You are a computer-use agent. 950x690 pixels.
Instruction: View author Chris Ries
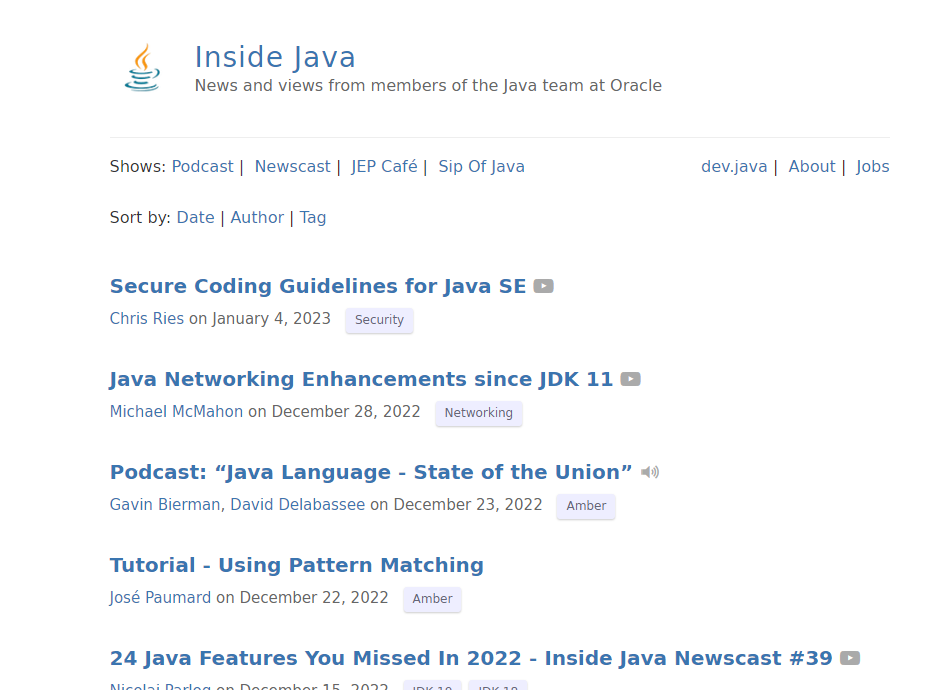coord(147,319)
